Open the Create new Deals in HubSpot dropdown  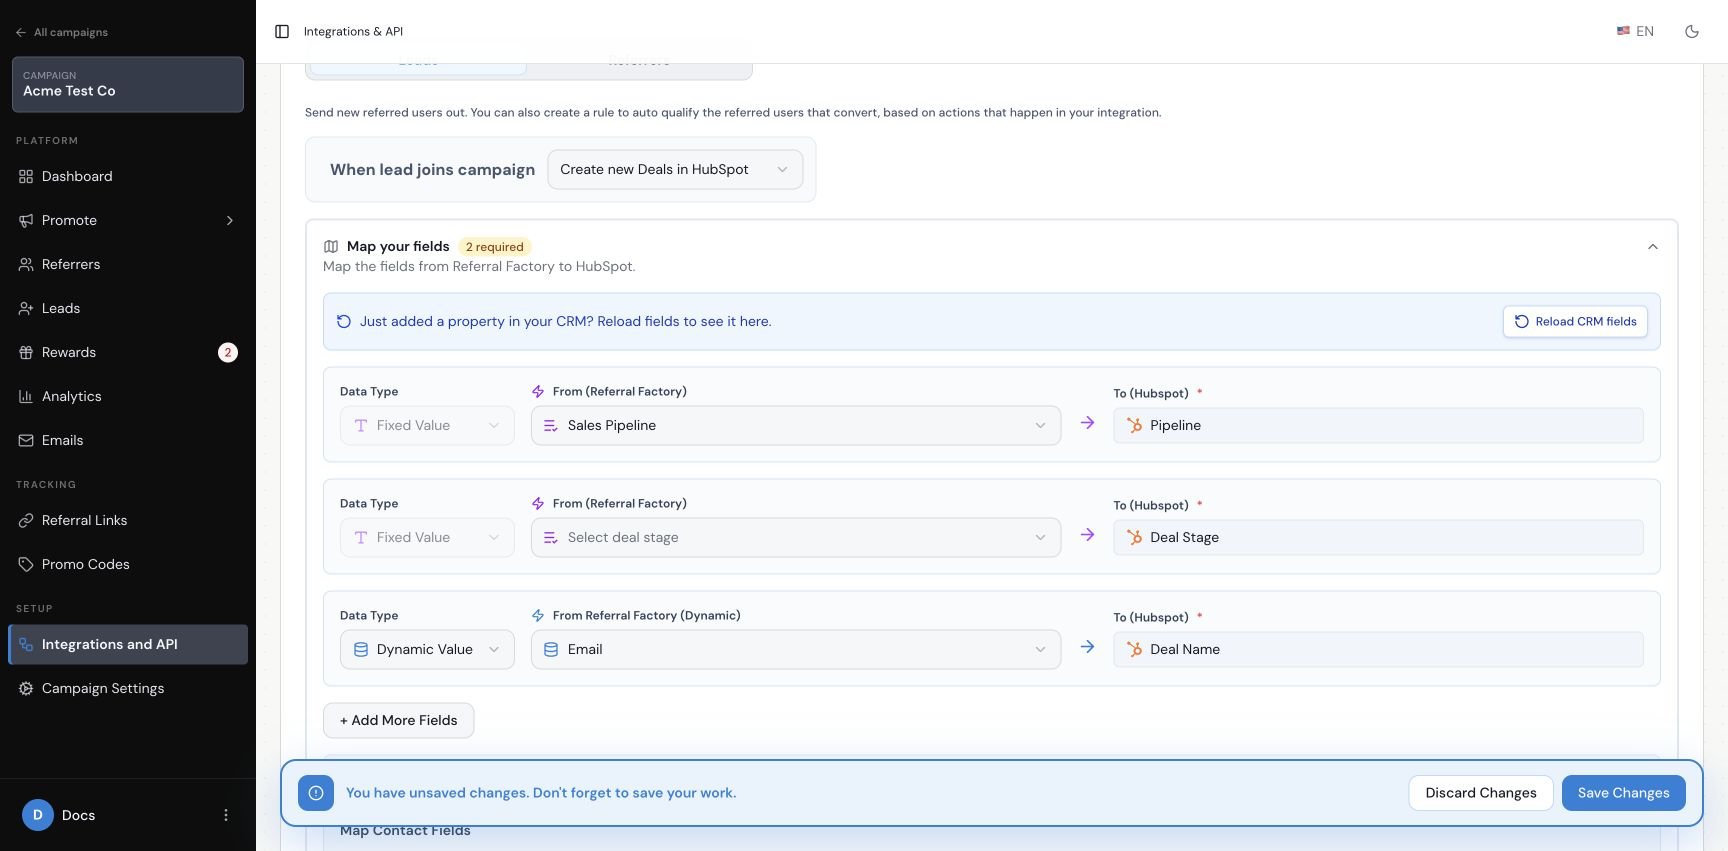pos(675,169)
